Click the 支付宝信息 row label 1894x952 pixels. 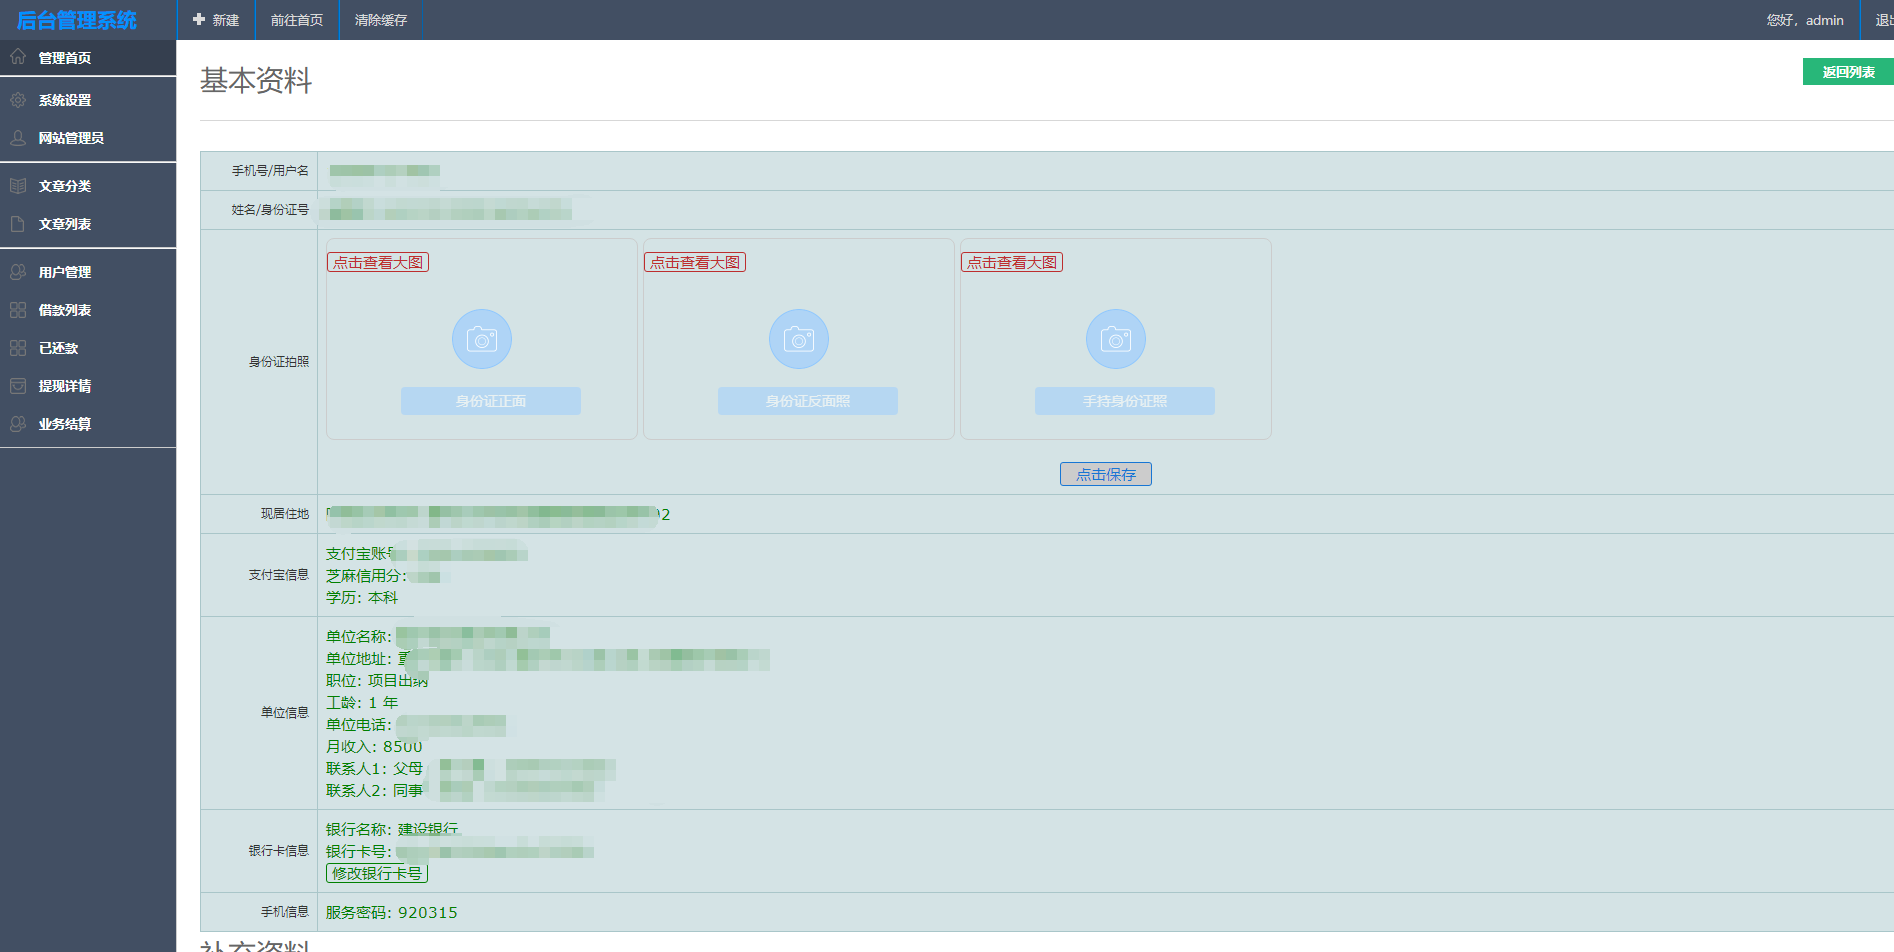[x=279, y=574]
